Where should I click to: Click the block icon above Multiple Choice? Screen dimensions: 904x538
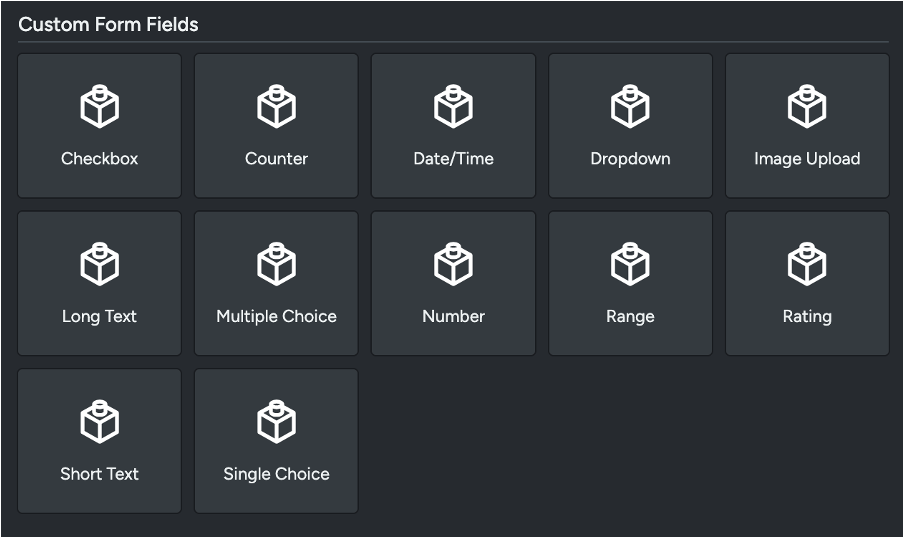pyautogui.click(x=276, y=265)
